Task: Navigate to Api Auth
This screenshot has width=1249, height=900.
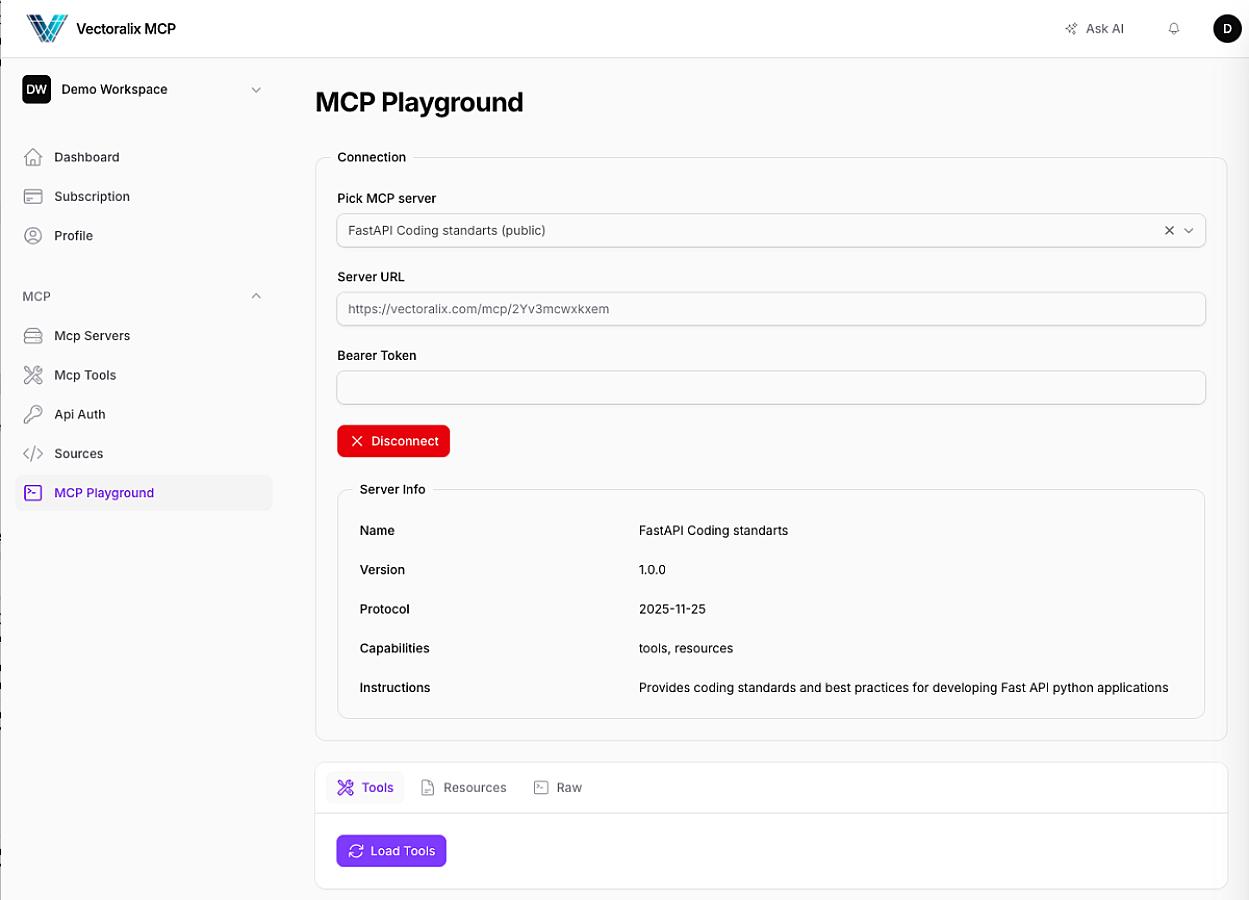Action: [144, 414]
